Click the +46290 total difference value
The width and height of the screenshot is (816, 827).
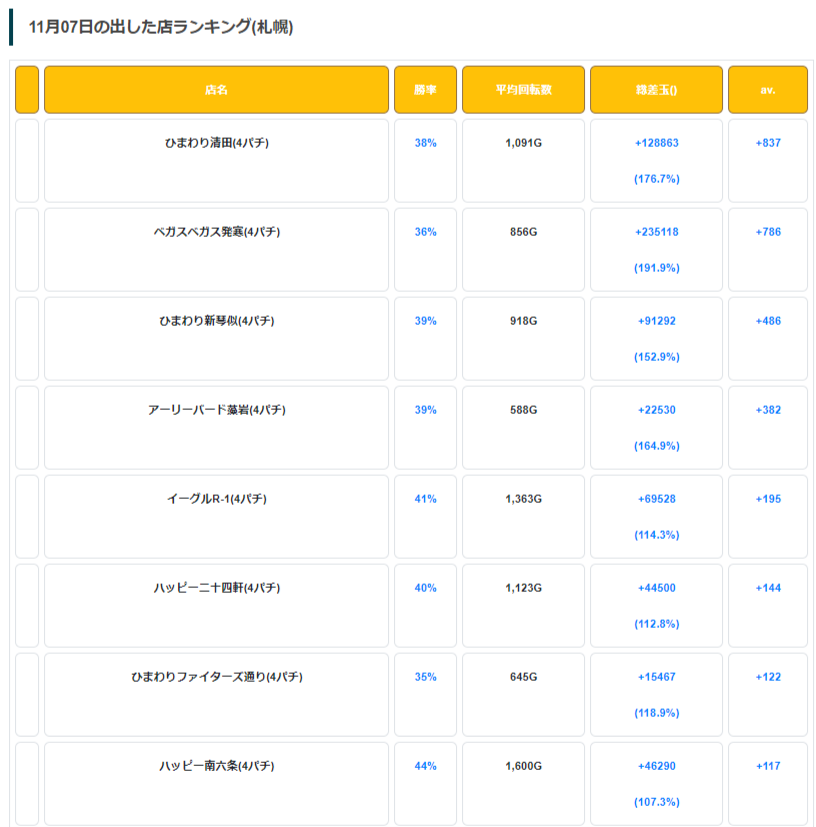(x=657, y=766)
